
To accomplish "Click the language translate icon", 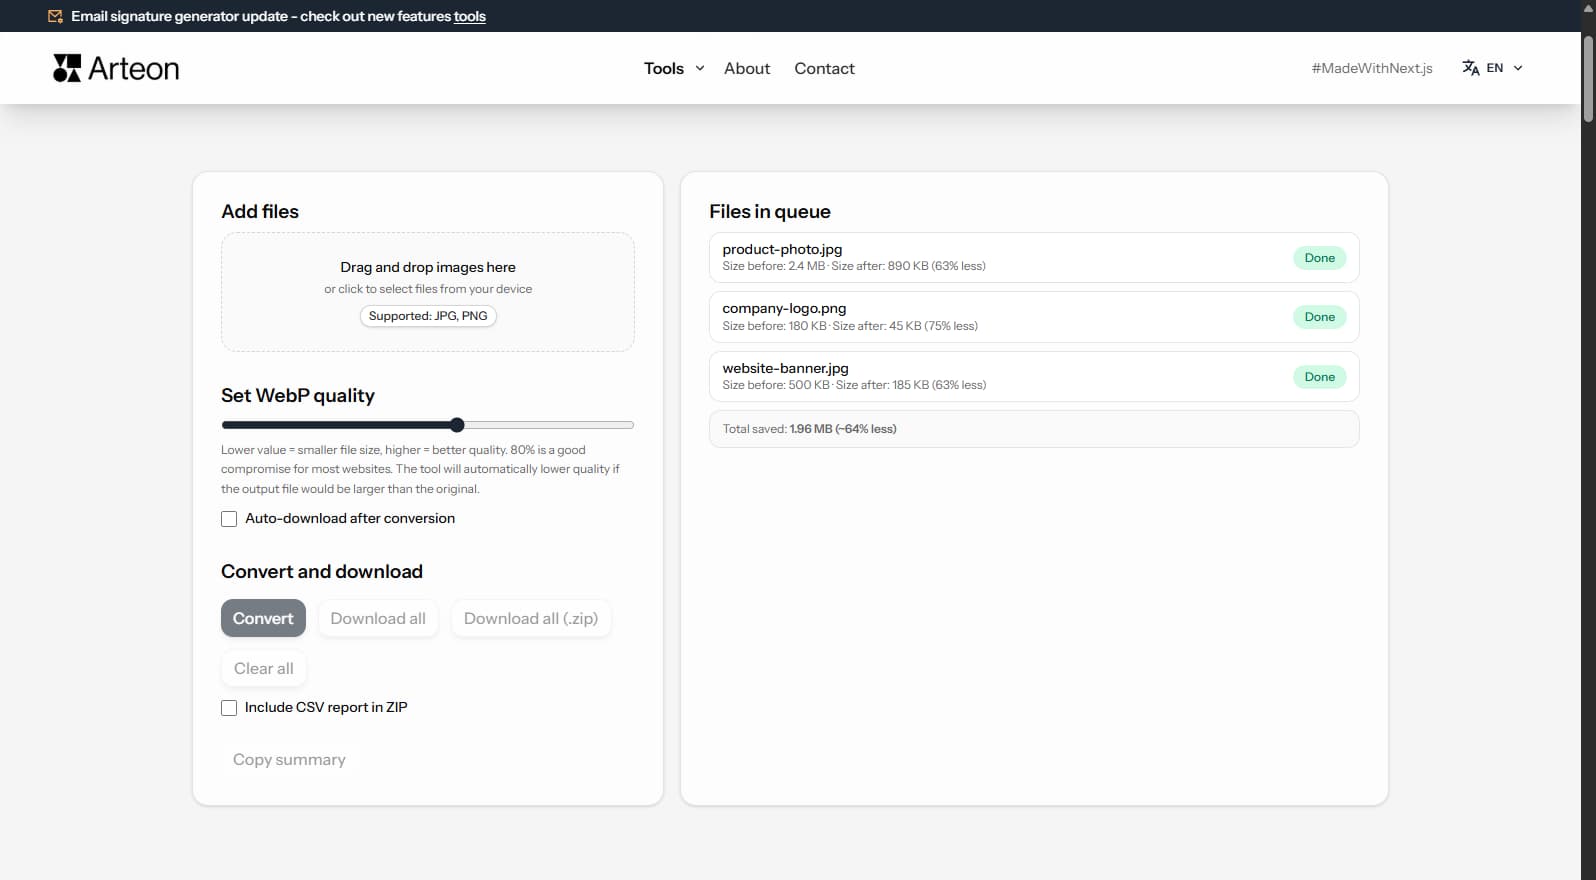I will tap(1470, 68).
